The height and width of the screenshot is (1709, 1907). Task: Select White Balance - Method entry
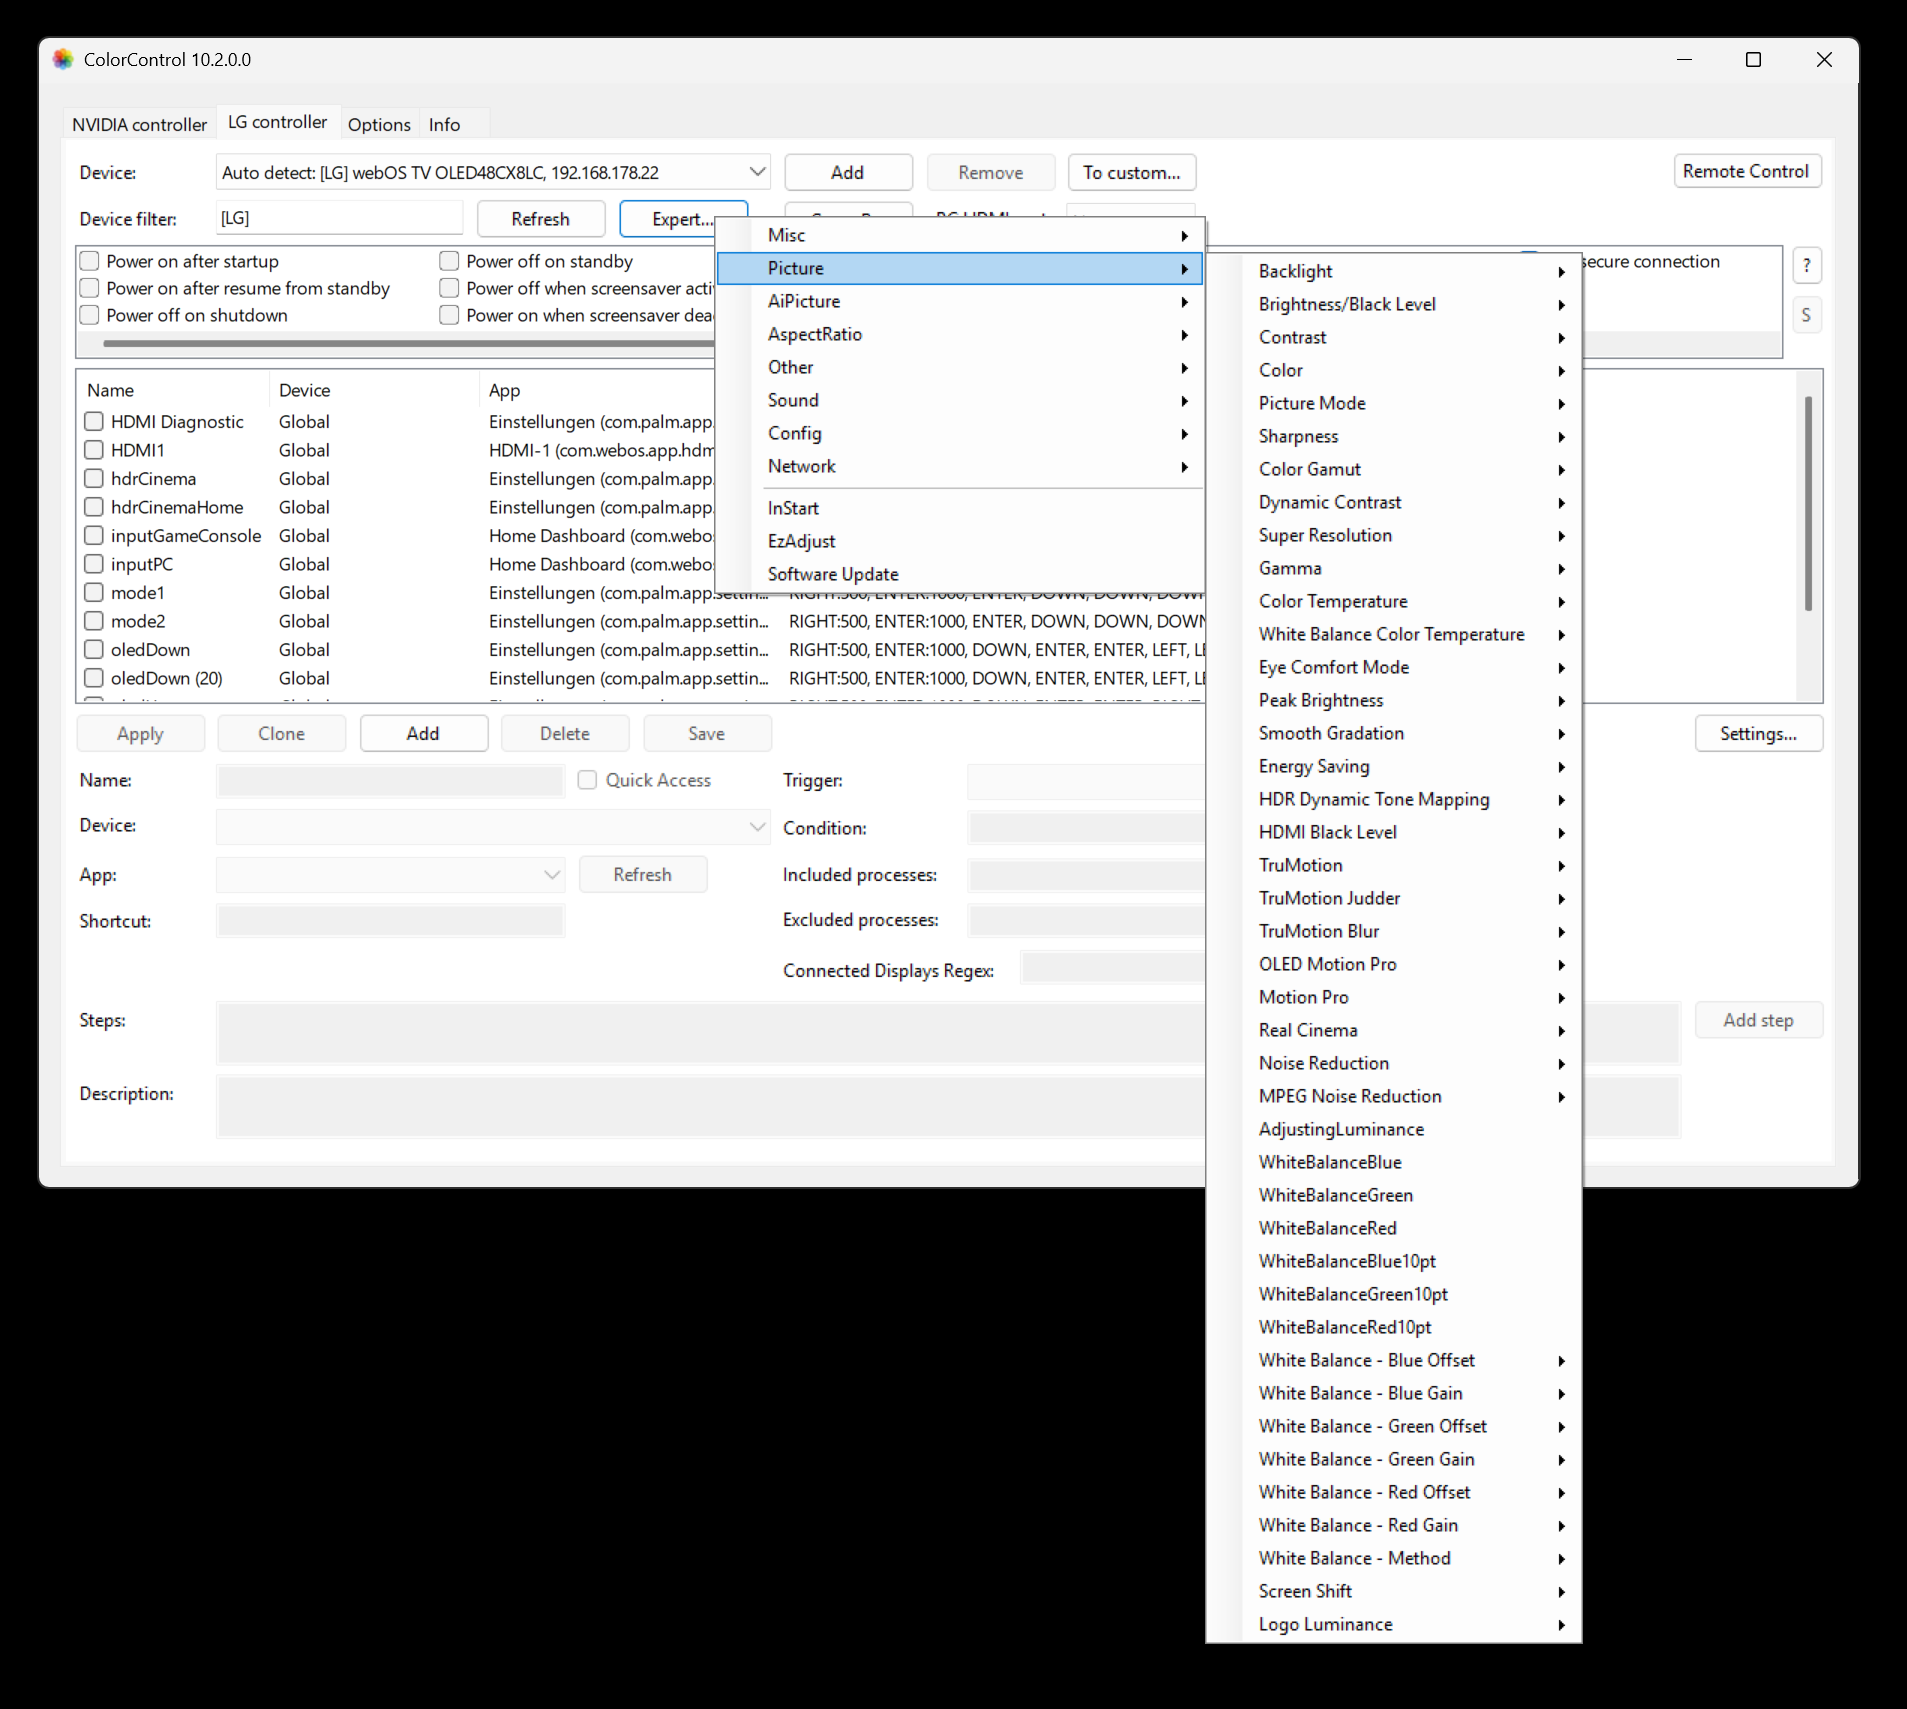1394,1558
